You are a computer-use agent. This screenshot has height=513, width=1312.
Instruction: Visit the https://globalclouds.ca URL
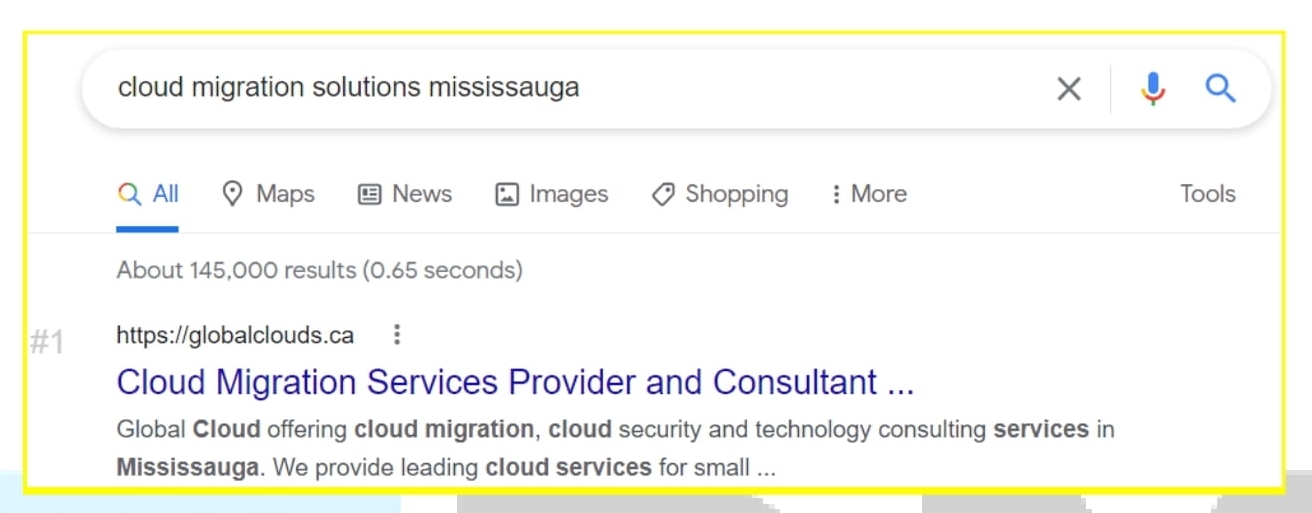tap(235, 335)
